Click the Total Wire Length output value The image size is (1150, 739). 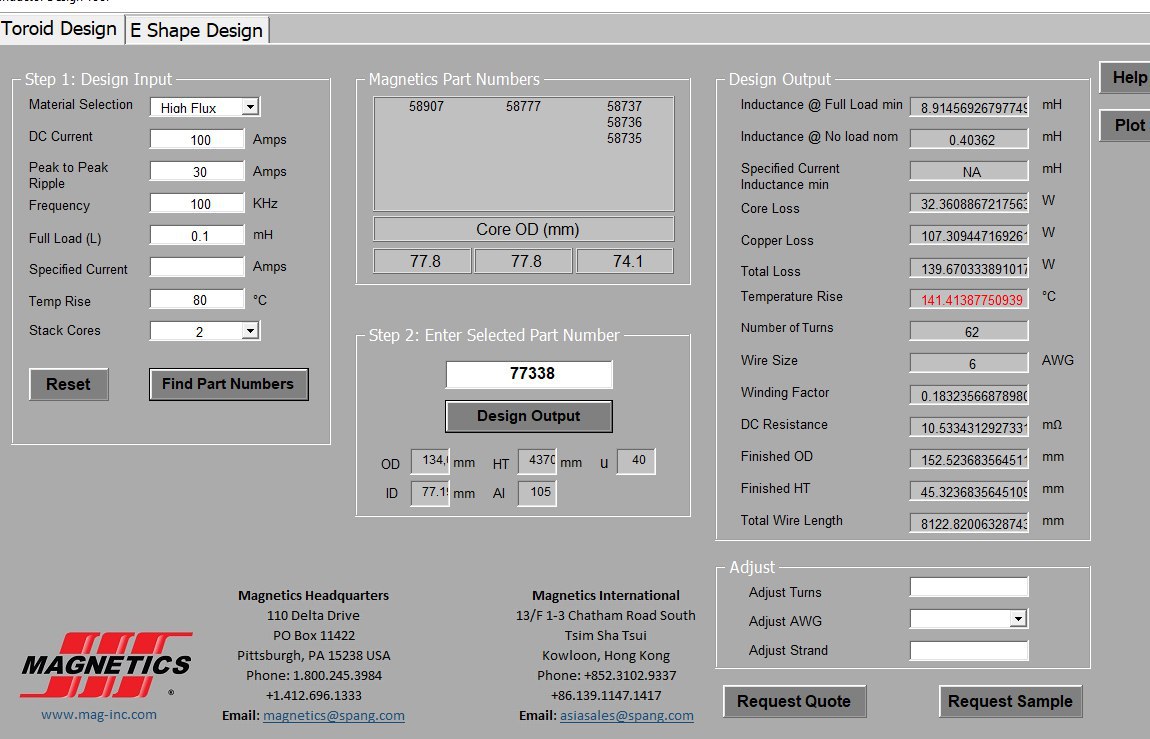coord(969,523)
